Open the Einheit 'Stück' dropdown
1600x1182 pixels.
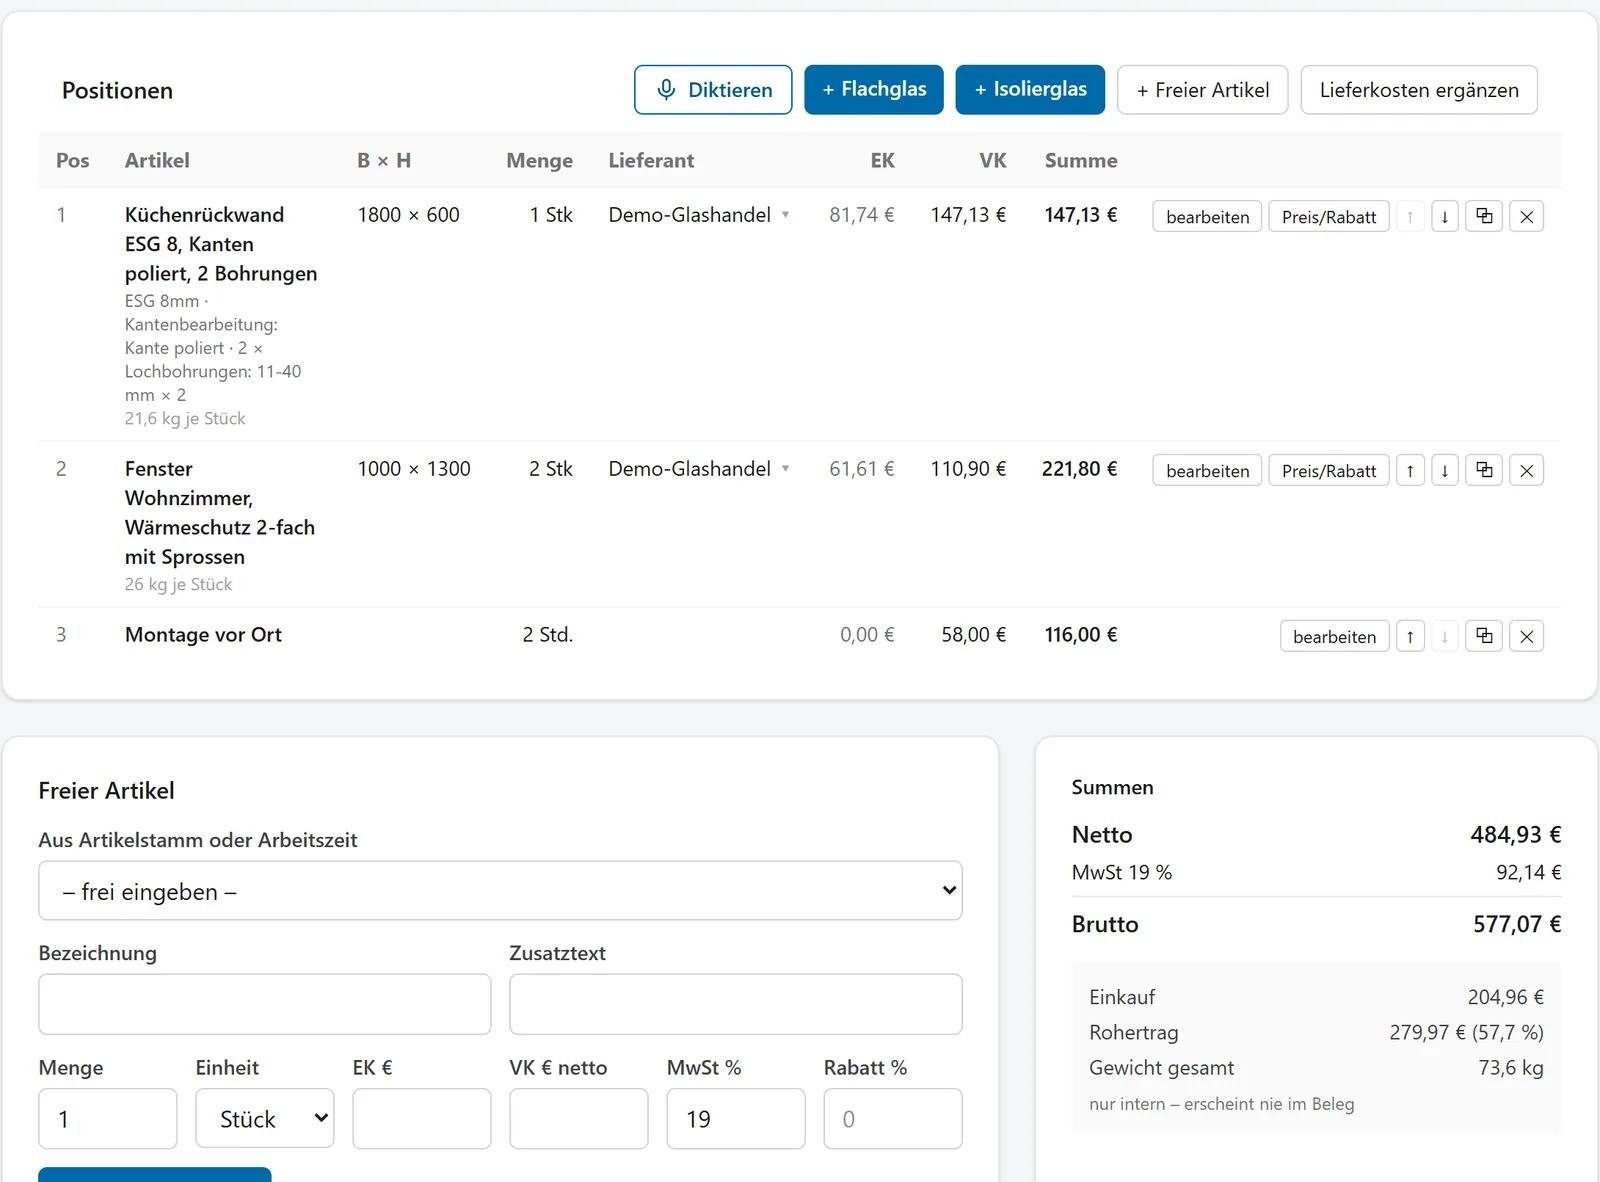265,1119
